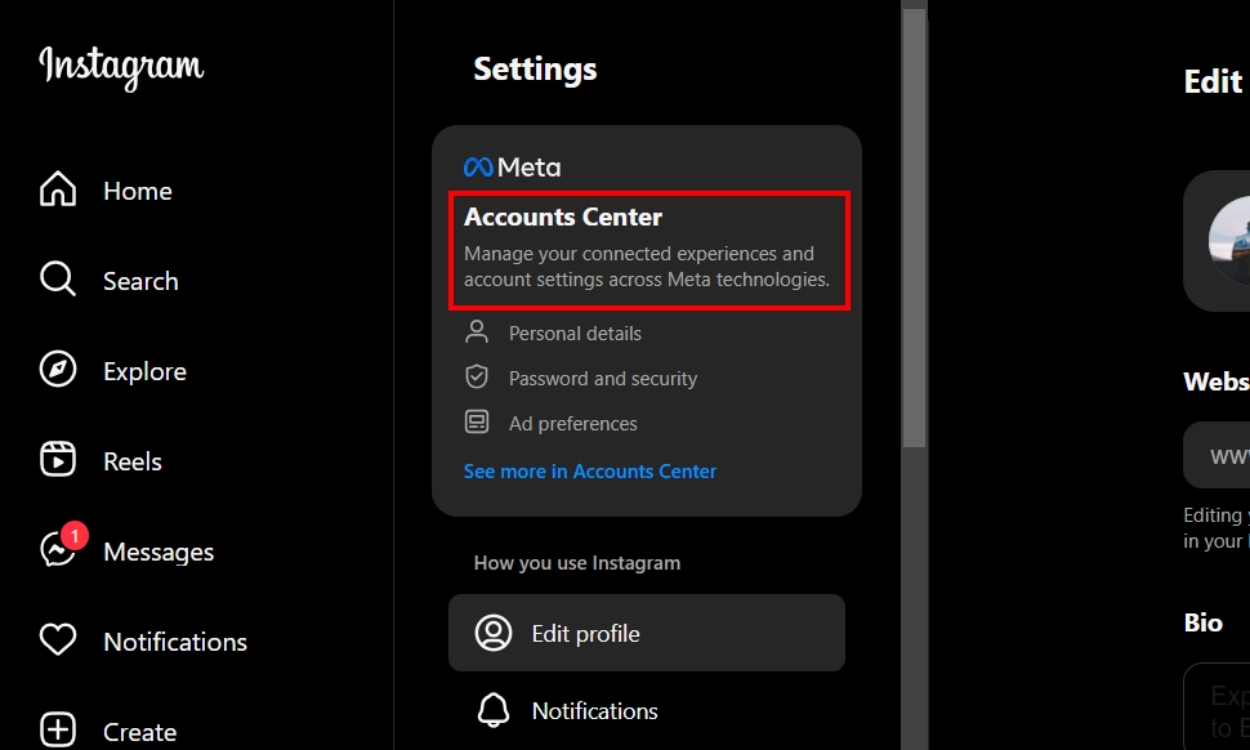Screen dimensions: 1250x750
Task: Go to Home in sidebar
Action: pos(138,190)
